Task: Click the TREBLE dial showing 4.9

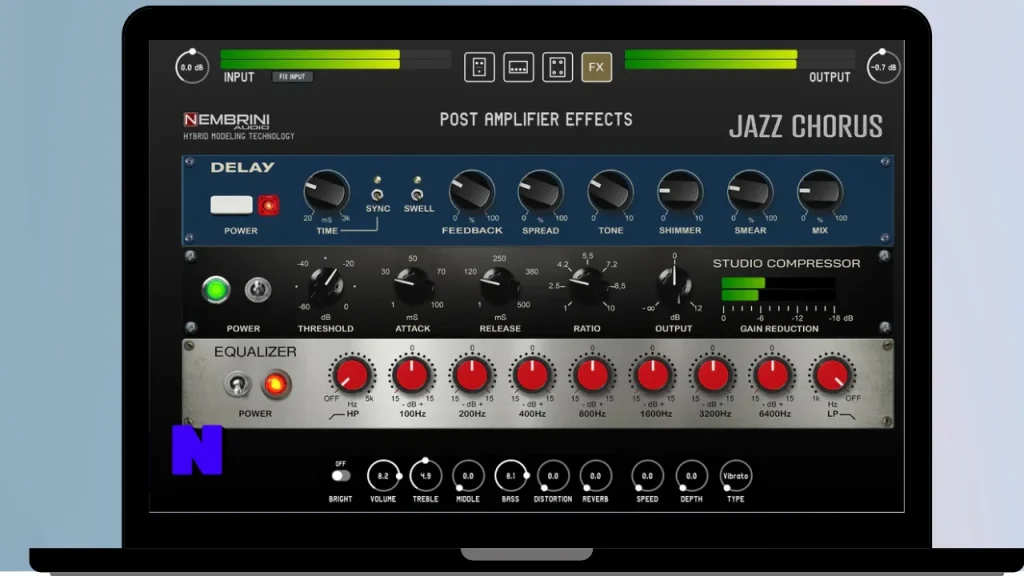Action: pos(426,475)
